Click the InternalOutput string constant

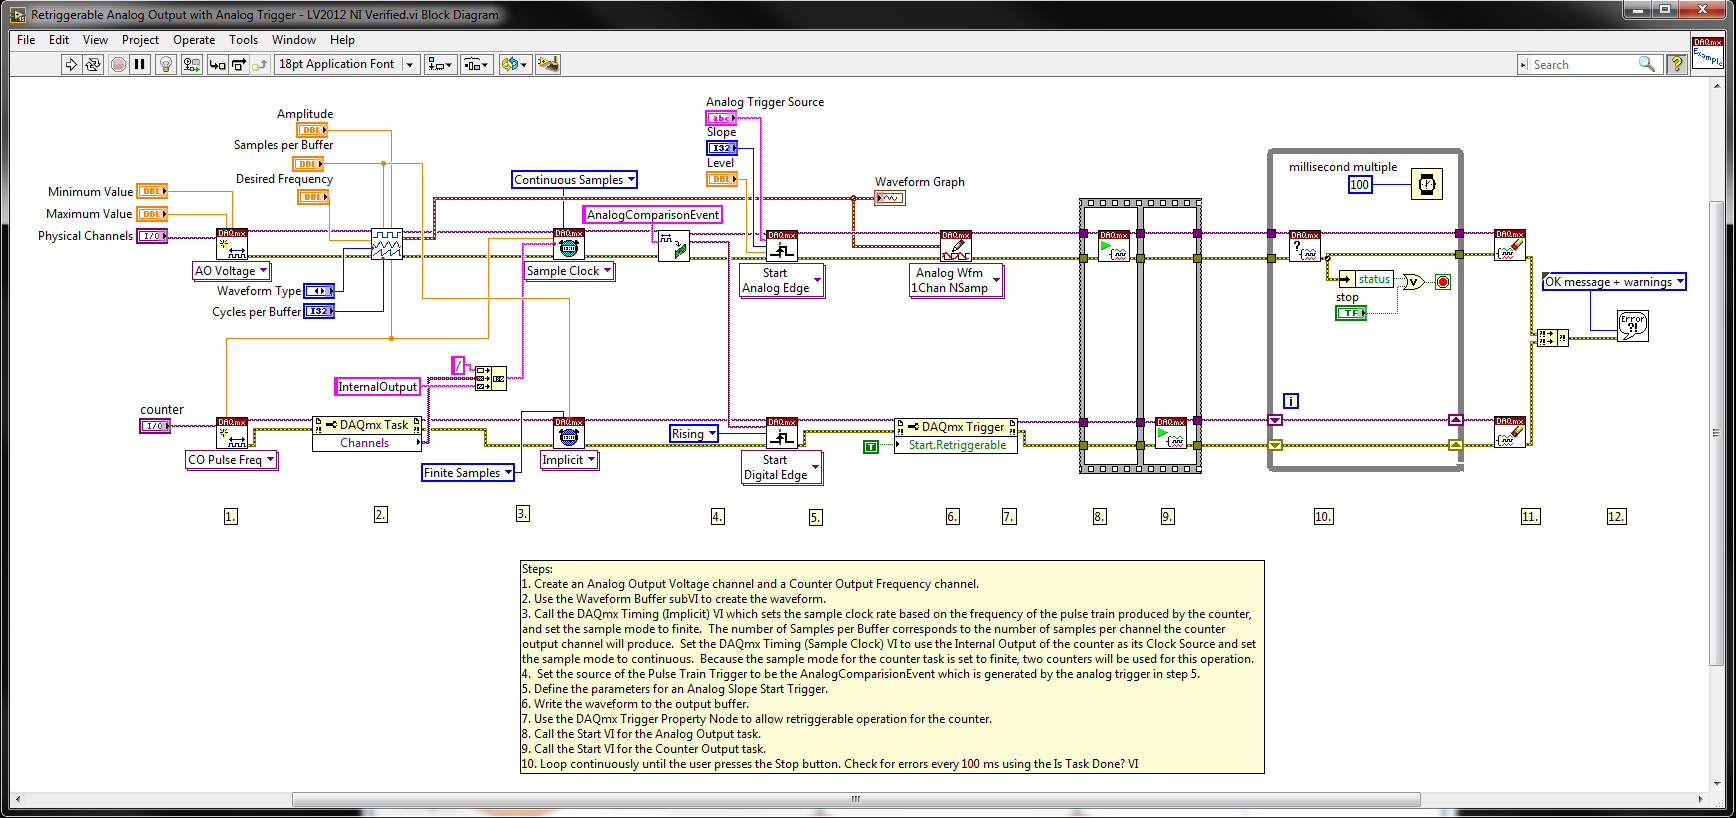point(377,387)
